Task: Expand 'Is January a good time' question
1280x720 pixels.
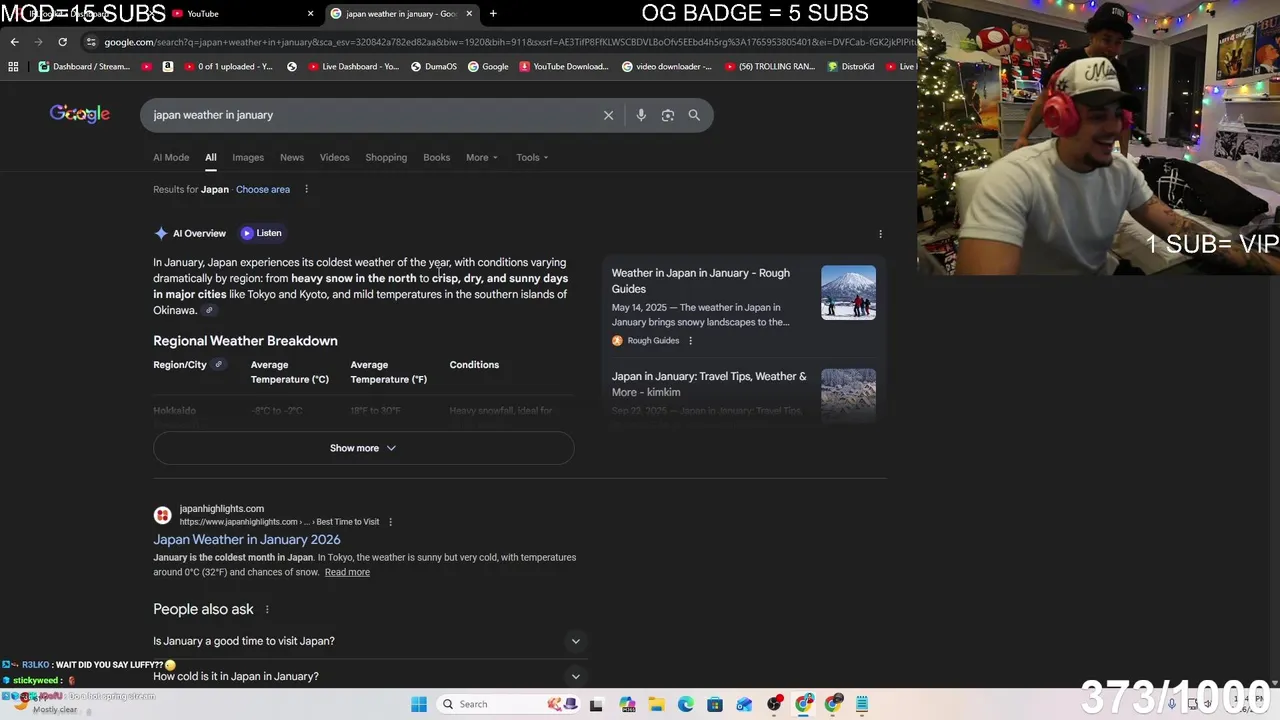Action: click(x=368, y=641)
